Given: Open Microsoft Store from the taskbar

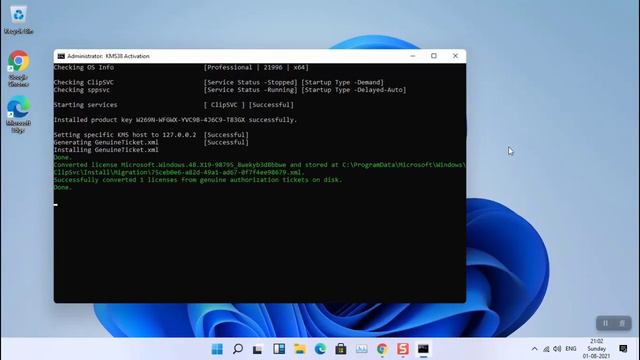Looking at the screenshot, I should [341, 349].
